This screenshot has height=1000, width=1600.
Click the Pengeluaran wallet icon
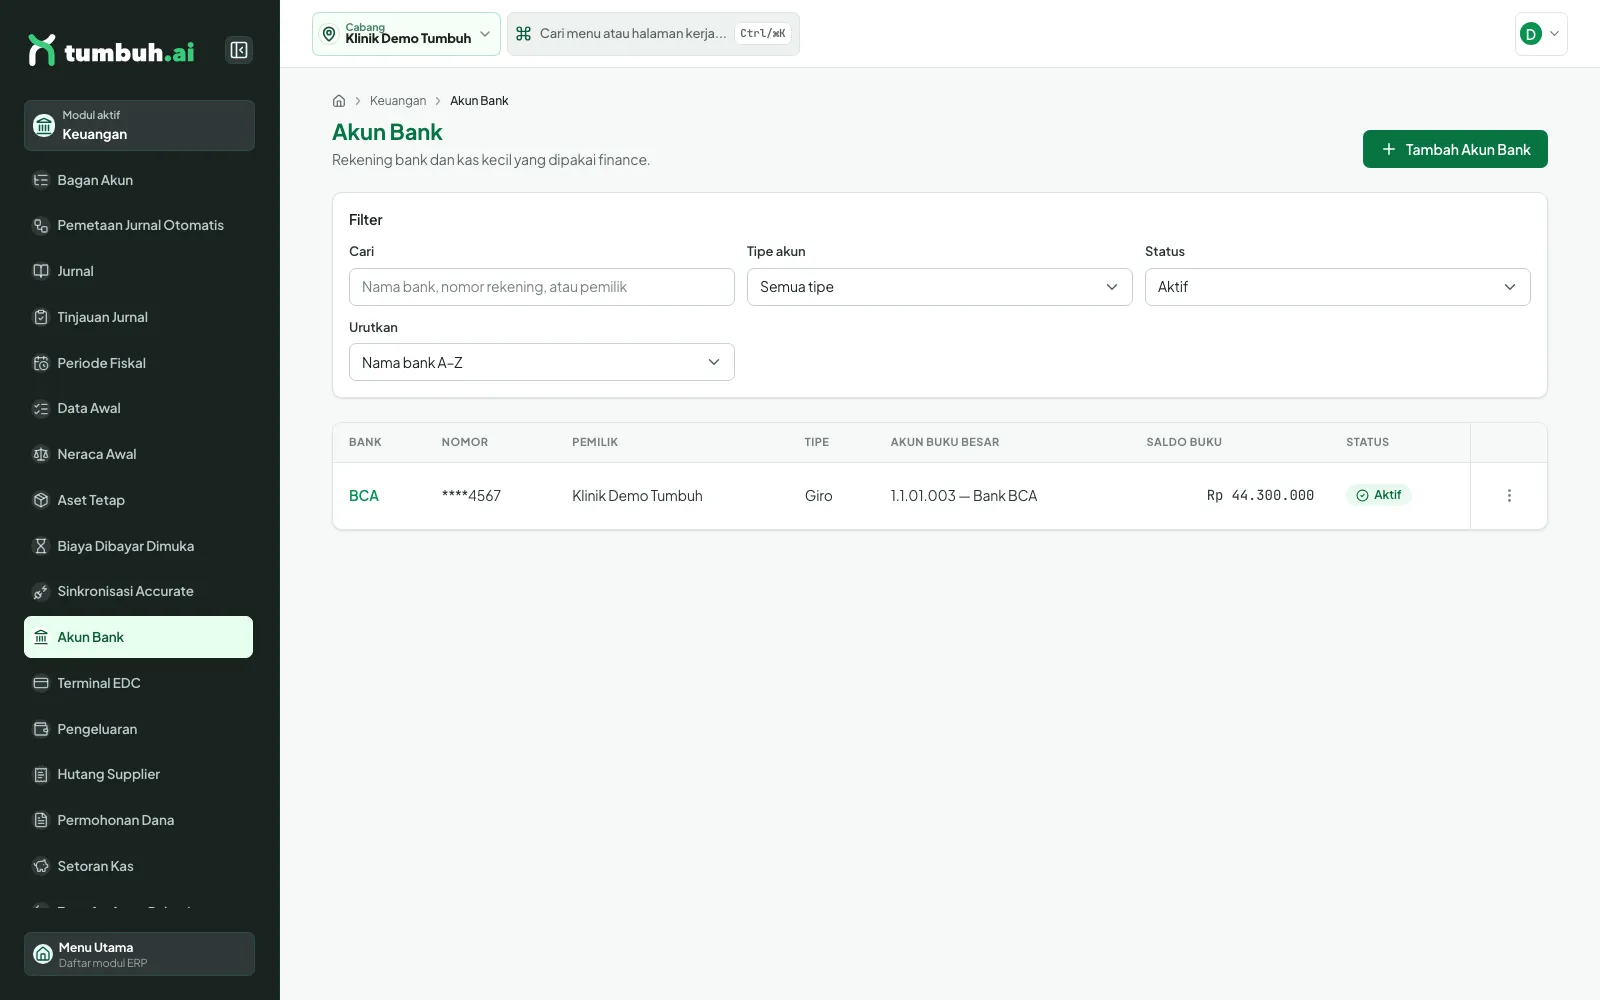[x=41, y=729]
